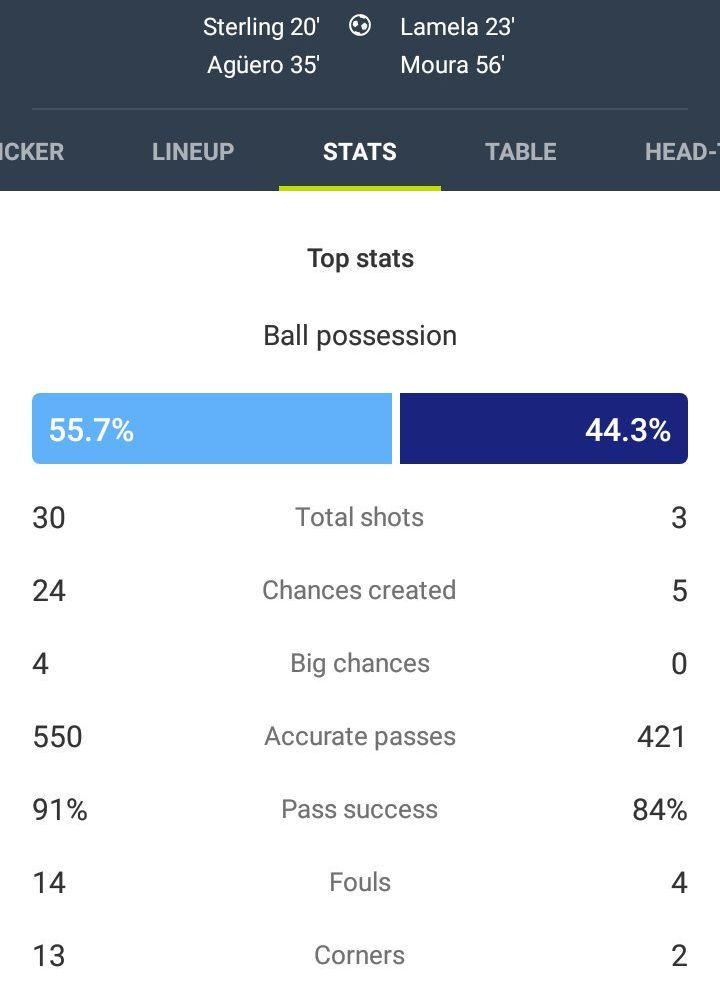Tap the dark blue 44.3% possession bar
The image size is (720, 996).
point(544,429)
